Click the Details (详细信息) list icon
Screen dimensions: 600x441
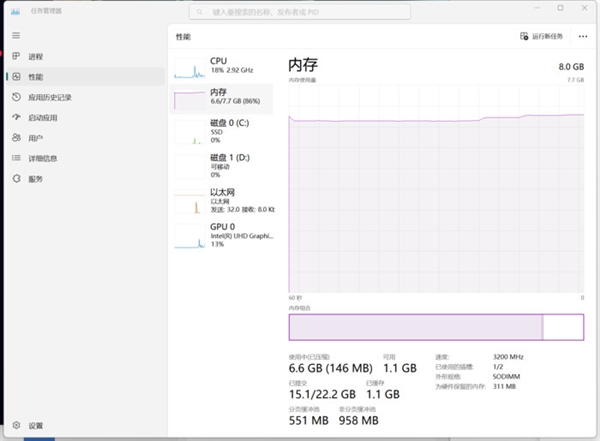pyautogui.click(x=16, y=158)
